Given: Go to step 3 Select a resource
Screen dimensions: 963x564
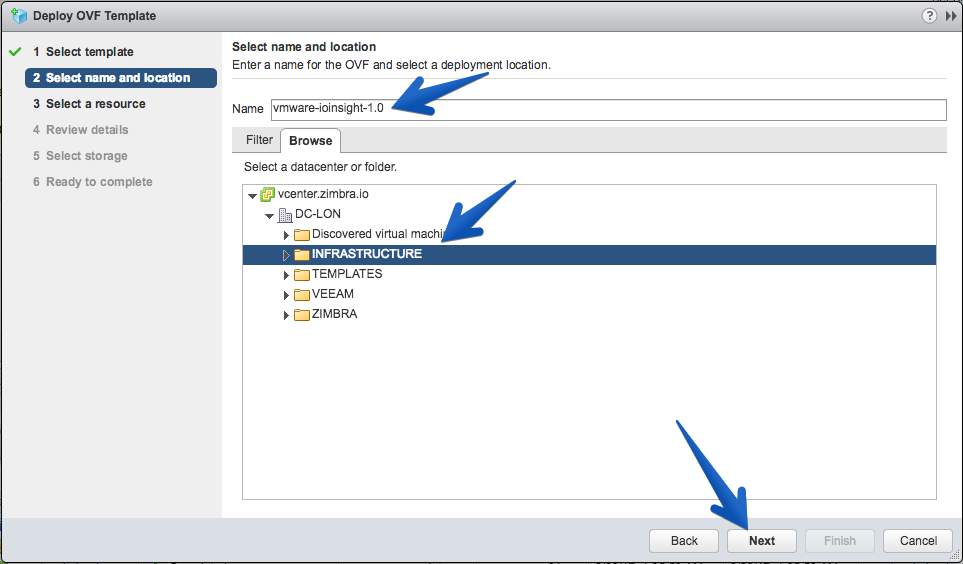Looking at the screenshot, I should 89,104.
